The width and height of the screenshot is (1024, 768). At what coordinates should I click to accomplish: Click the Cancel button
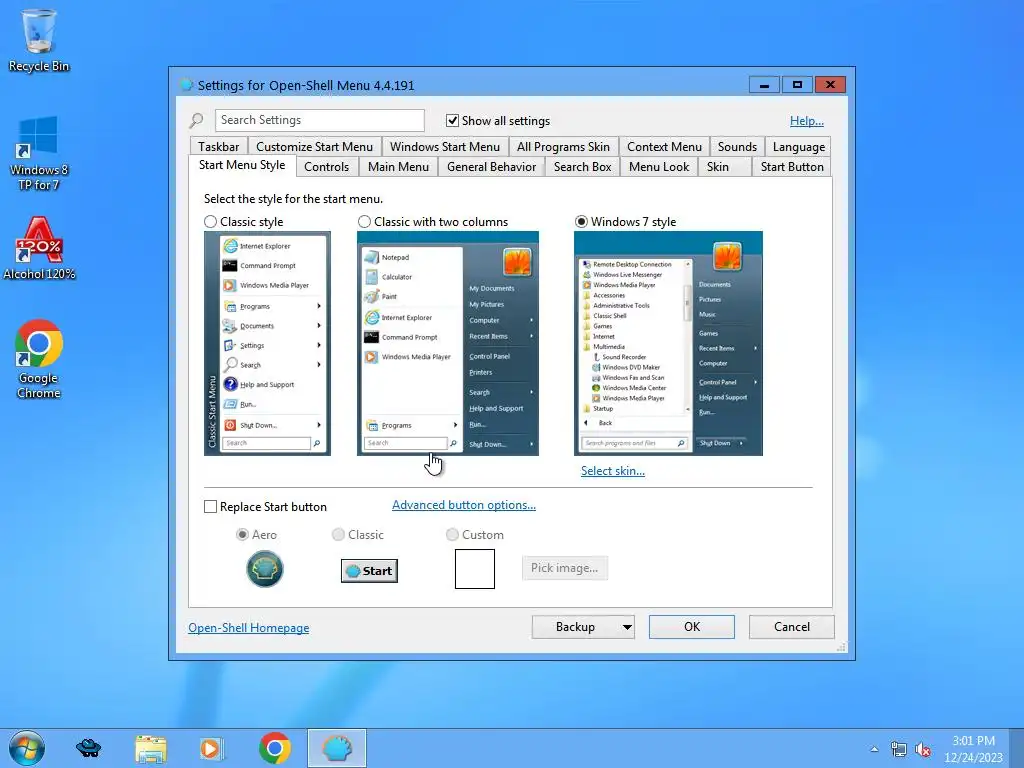point(792,627)
